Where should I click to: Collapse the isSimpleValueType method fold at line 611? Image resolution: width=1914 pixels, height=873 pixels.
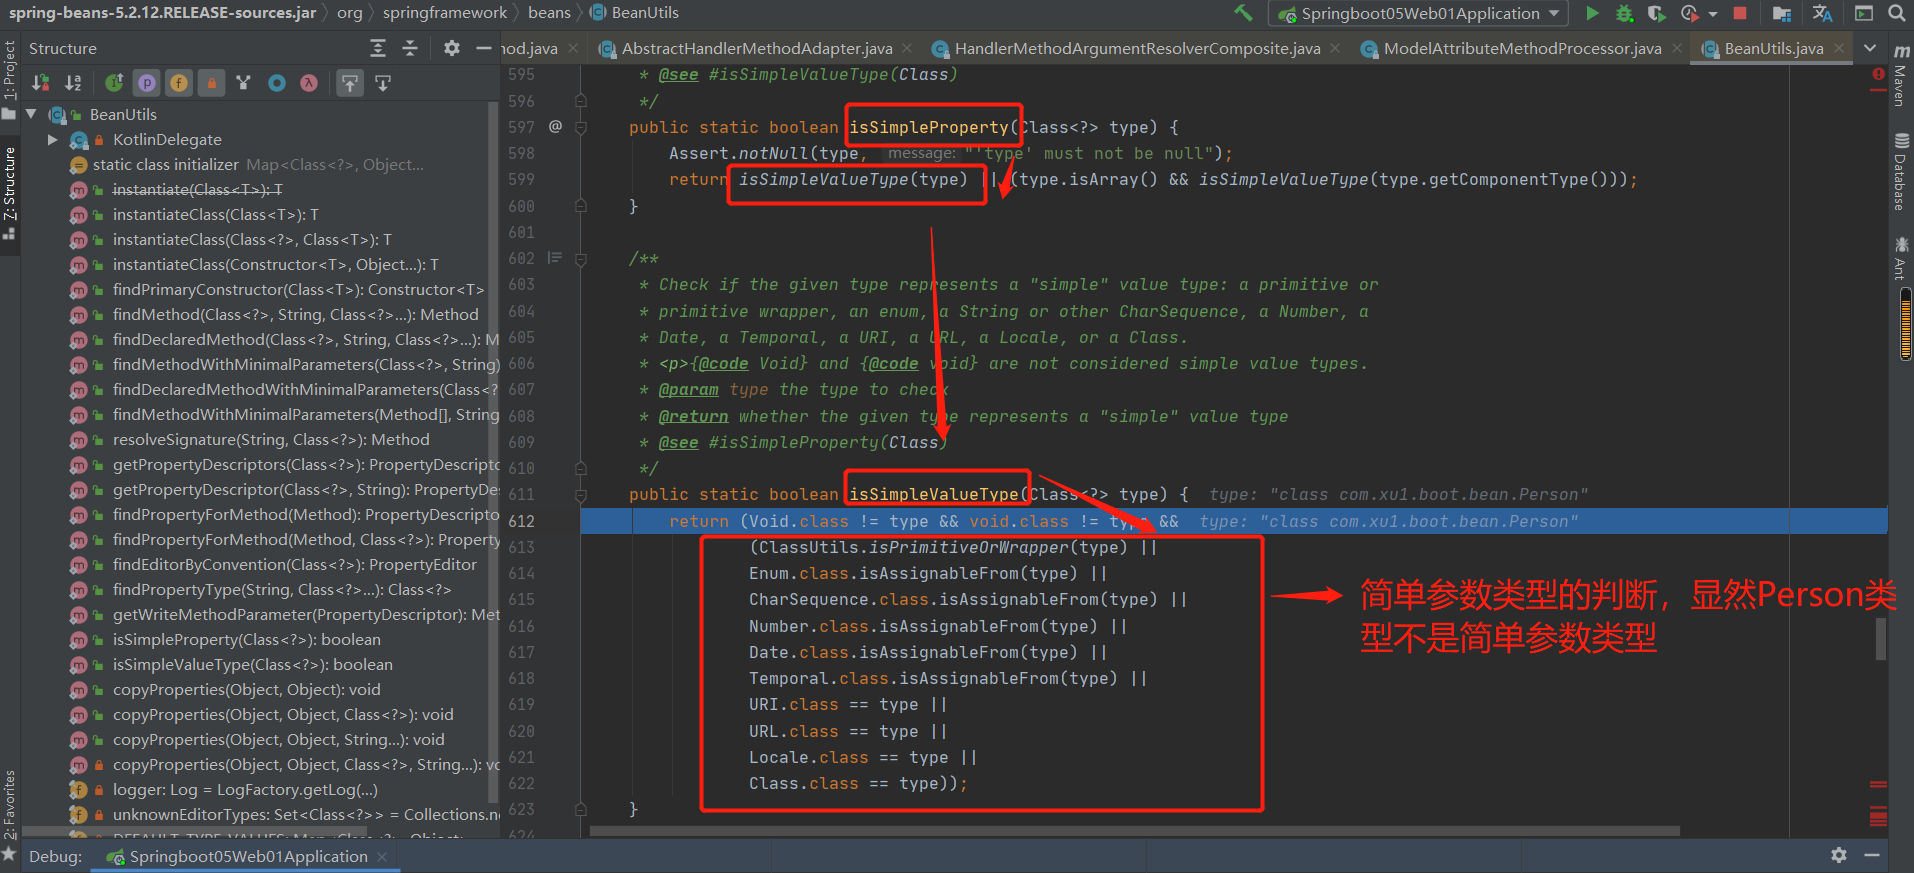click(x=581, y=494)
